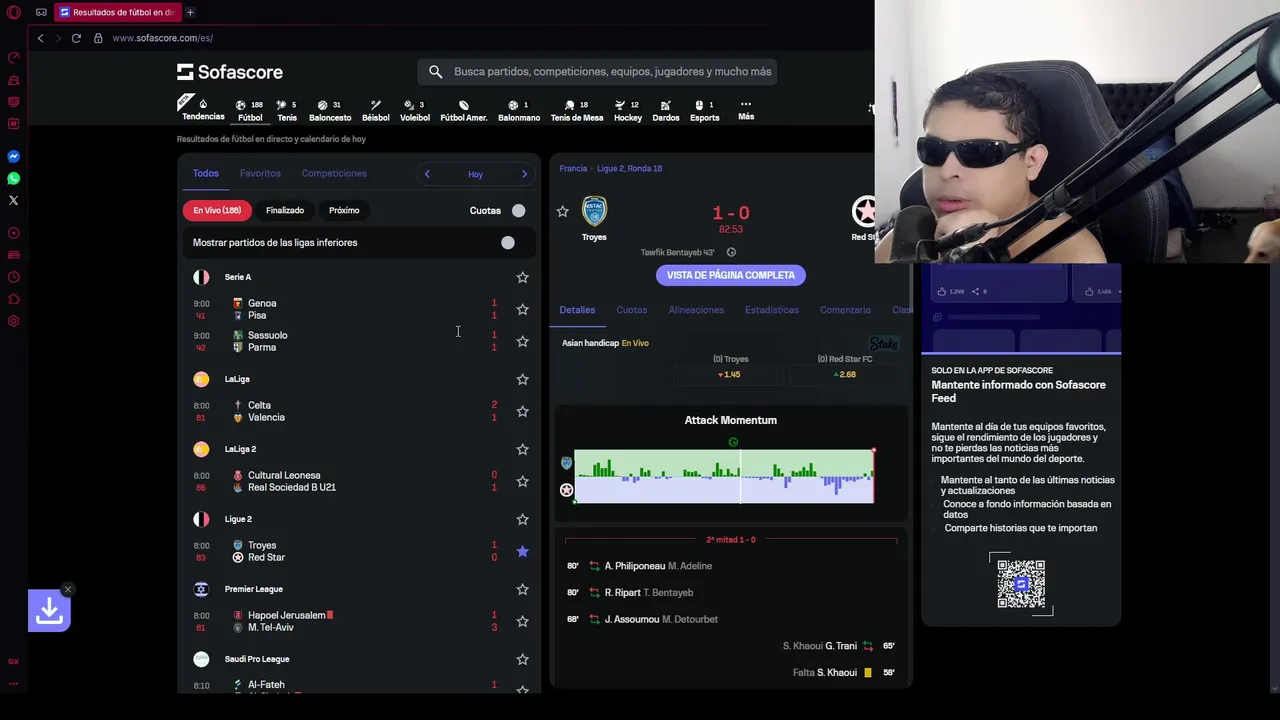The image size is (1280, 720).
Task: Select Red Star FC 2.68 odds
Action: click(846, 374)
